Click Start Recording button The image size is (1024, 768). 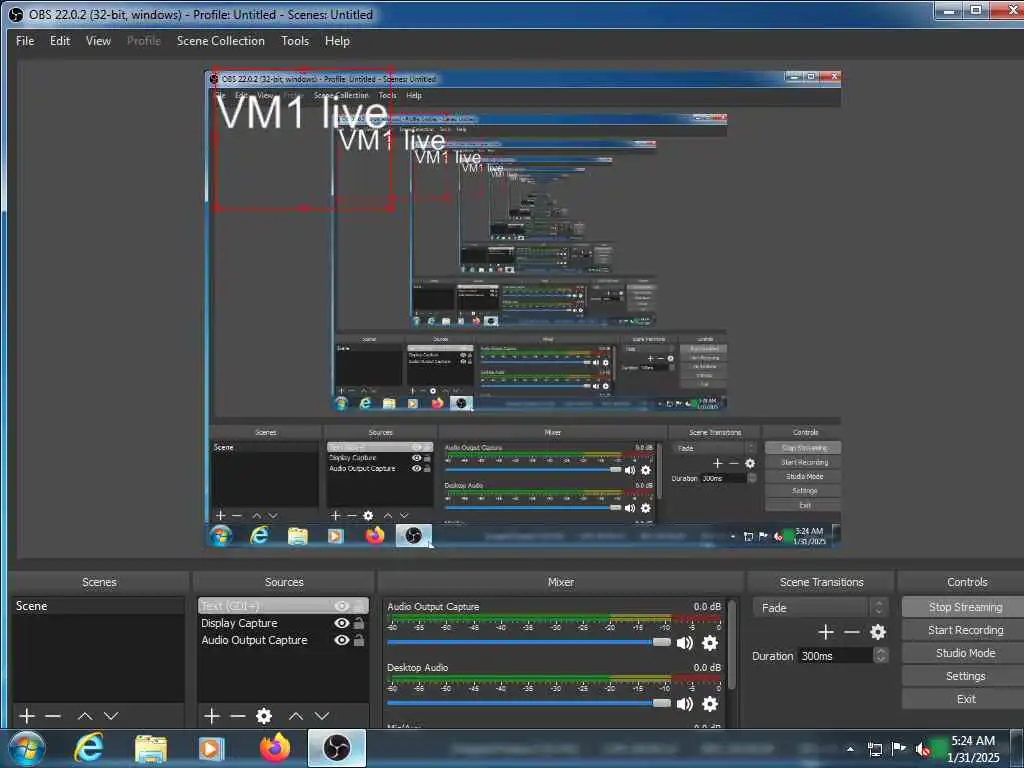[x=965, y=630]
